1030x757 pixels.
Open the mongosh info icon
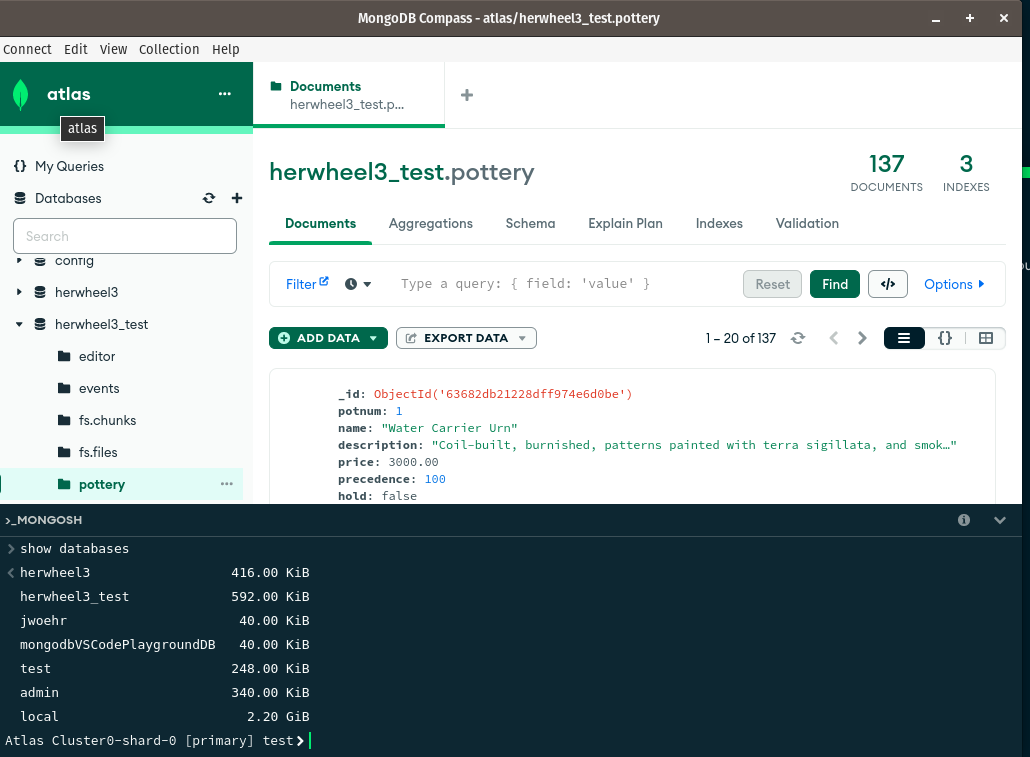(x=964, y=520)
